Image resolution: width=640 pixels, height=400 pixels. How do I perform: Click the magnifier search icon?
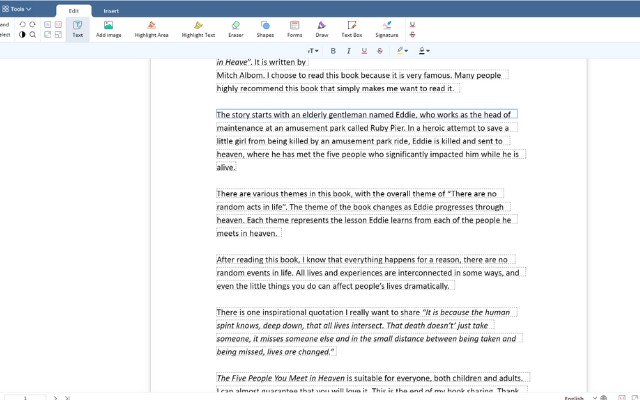(x=33, y=35)
